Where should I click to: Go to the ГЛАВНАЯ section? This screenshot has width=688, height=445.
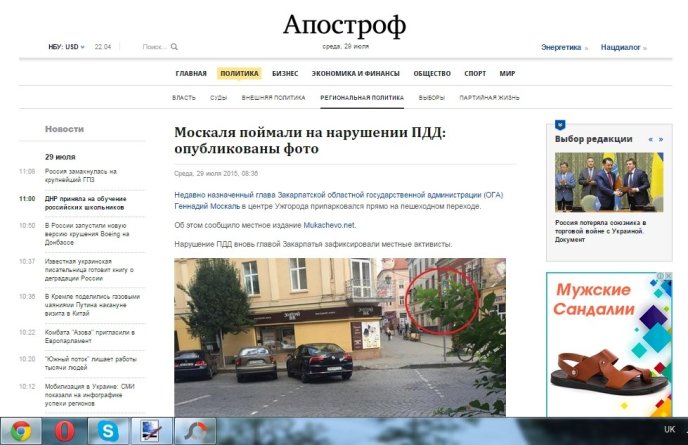(191, 73)
